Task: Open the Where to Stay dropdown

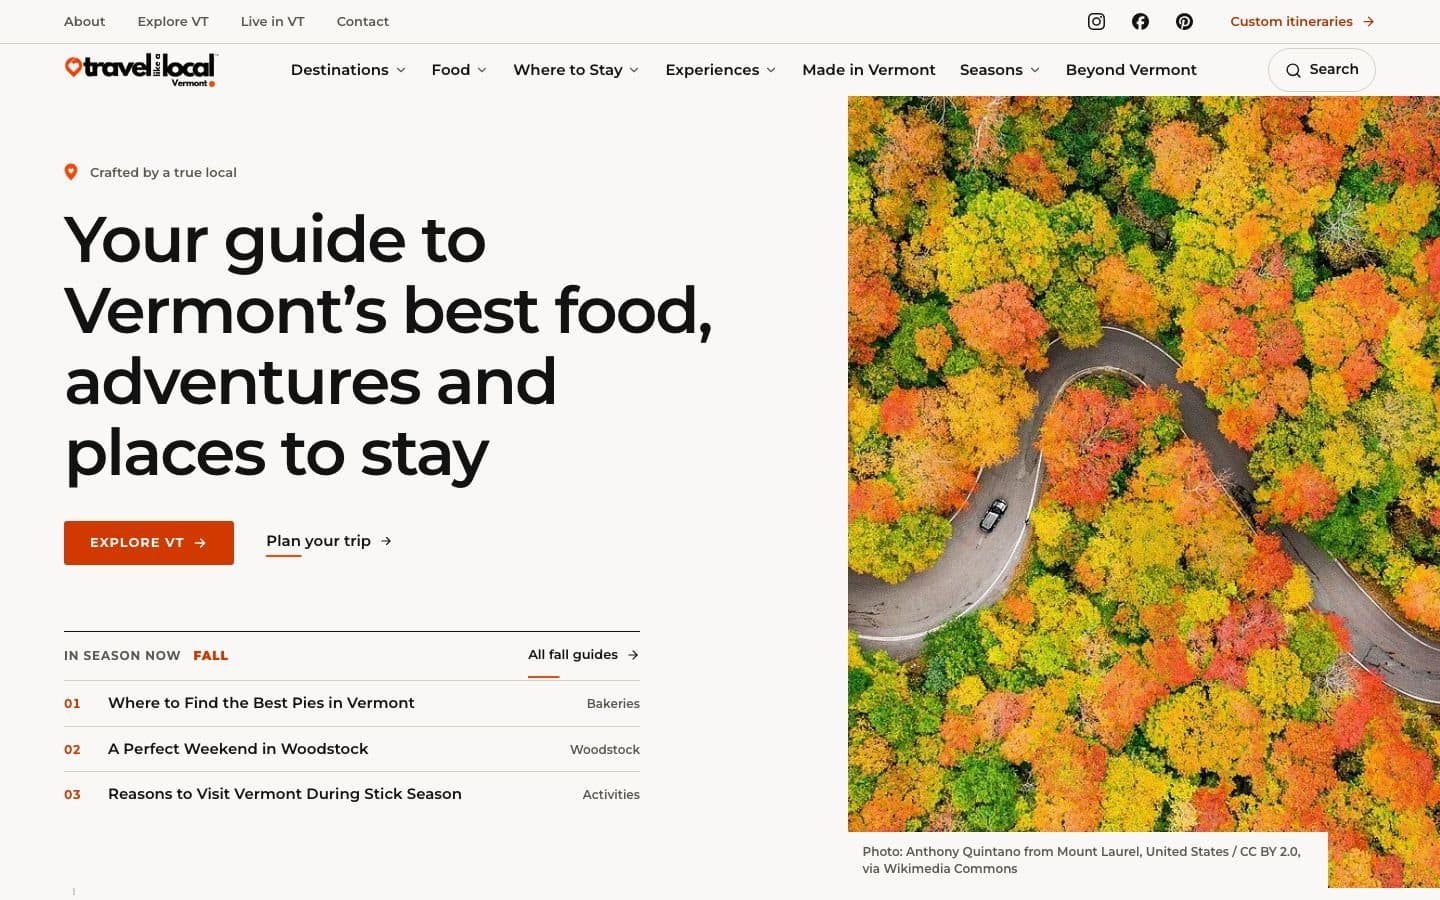Action: [x=576, y=70]
